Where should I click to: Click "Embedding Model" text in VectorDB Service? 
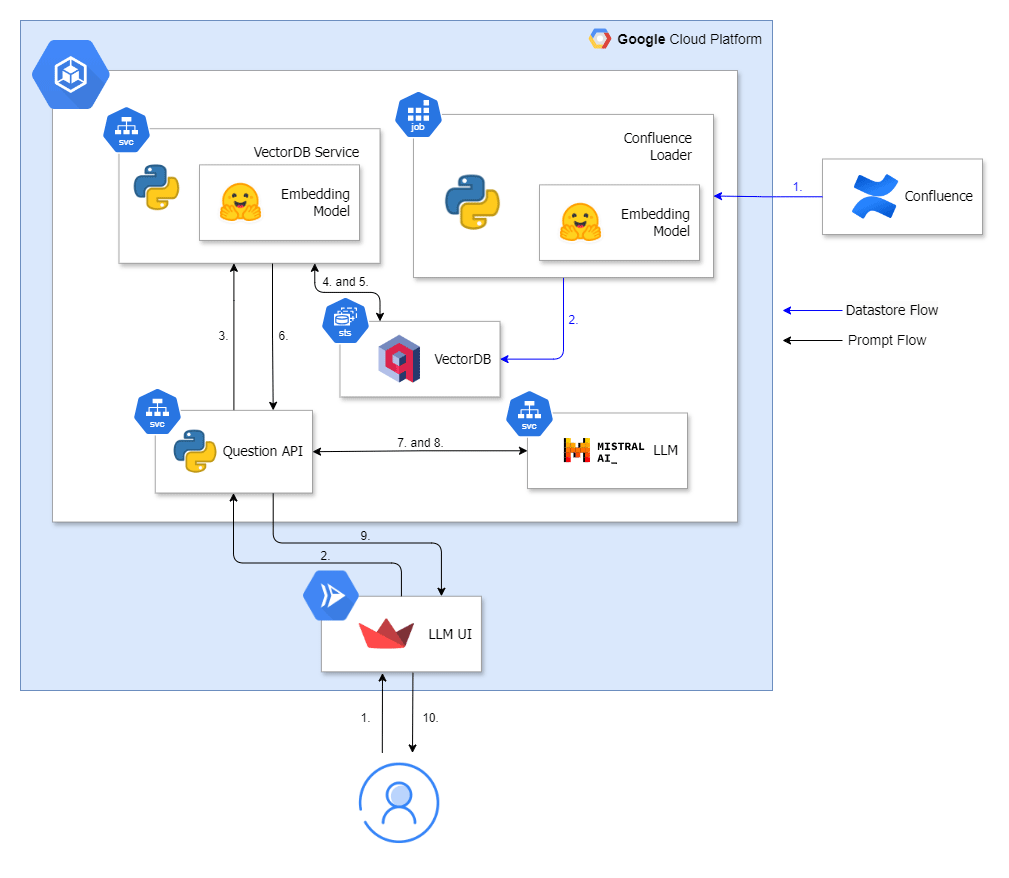[x=315, y=202]
